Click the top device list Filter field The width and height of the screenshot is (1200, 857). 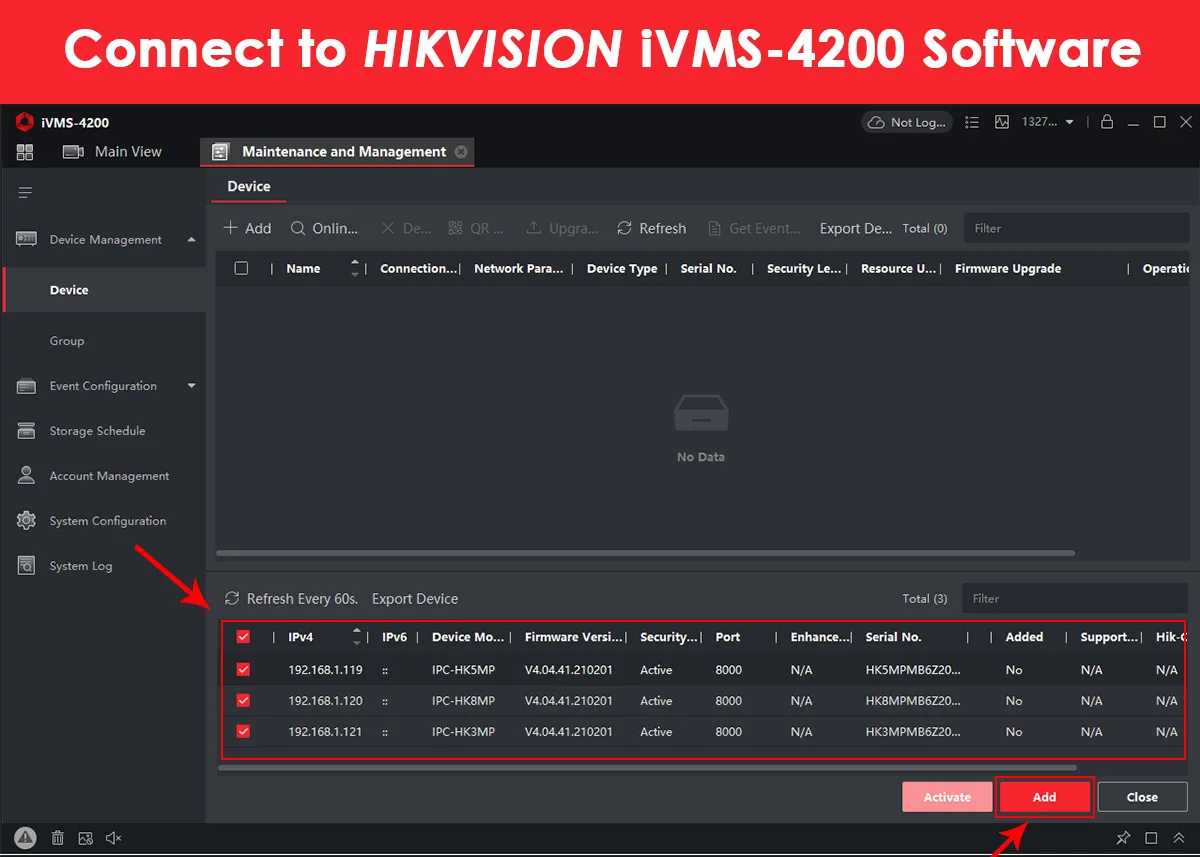pos(1076,228)
